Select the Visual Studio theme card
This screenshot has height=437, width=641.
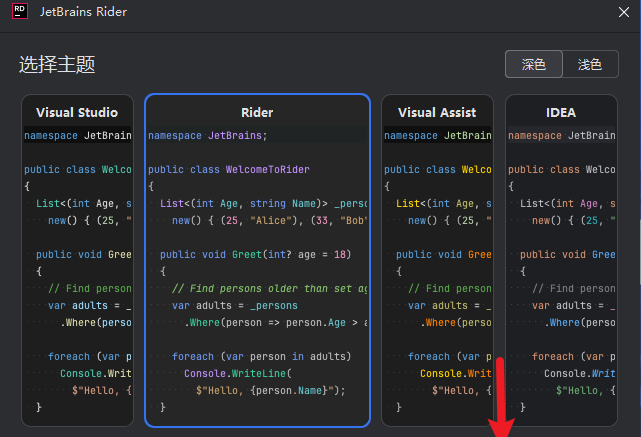[78, 260]
